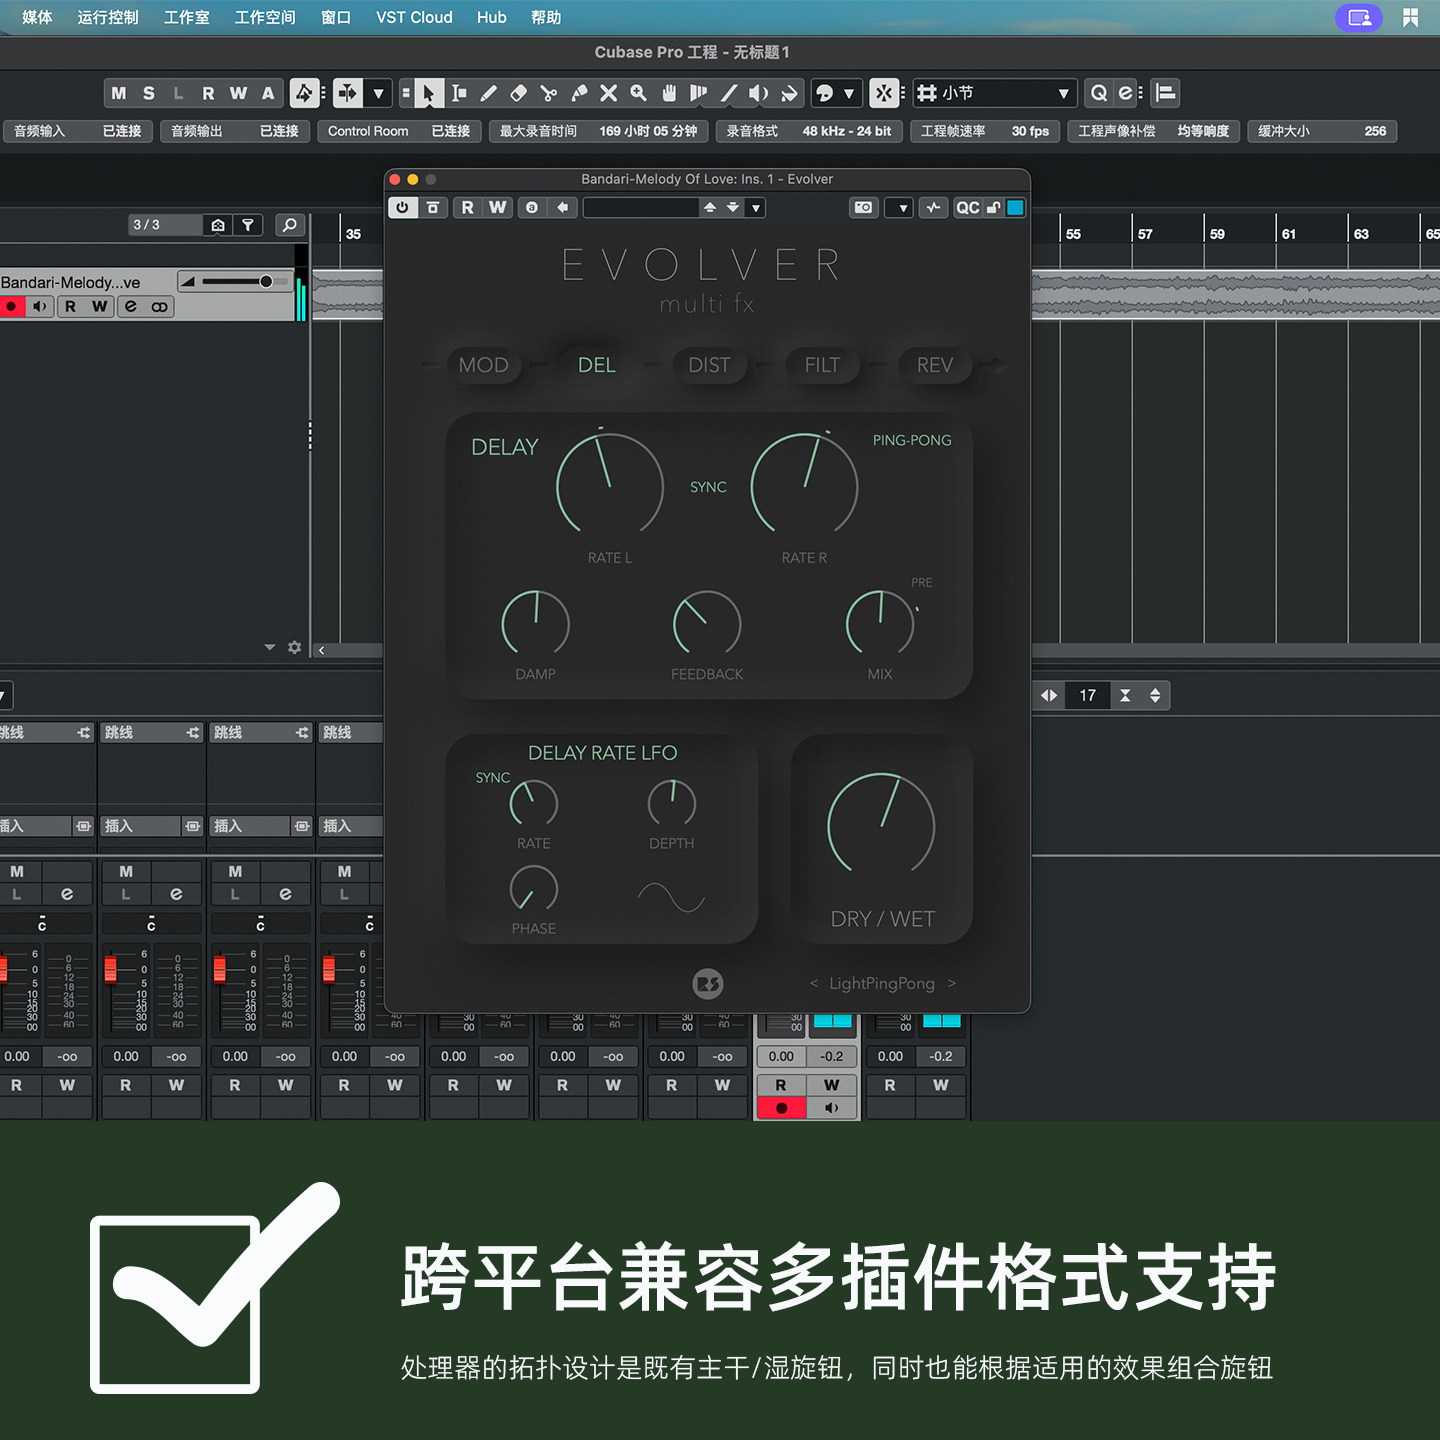Toggle record enable on Bandari track
Screen dimensions: 1440x1440
[12, 307]
